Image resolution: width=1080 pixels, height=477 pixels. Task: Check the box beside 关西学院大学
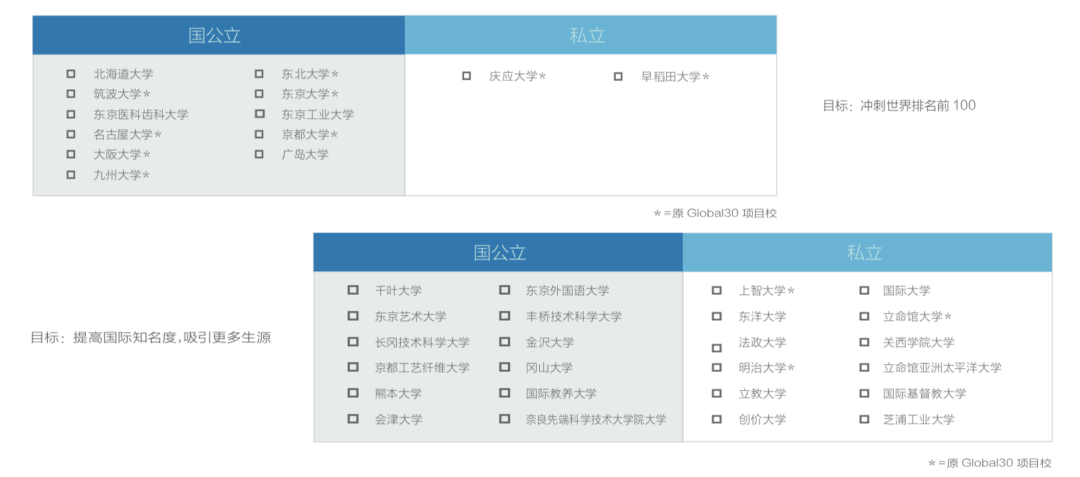[864, 341]
